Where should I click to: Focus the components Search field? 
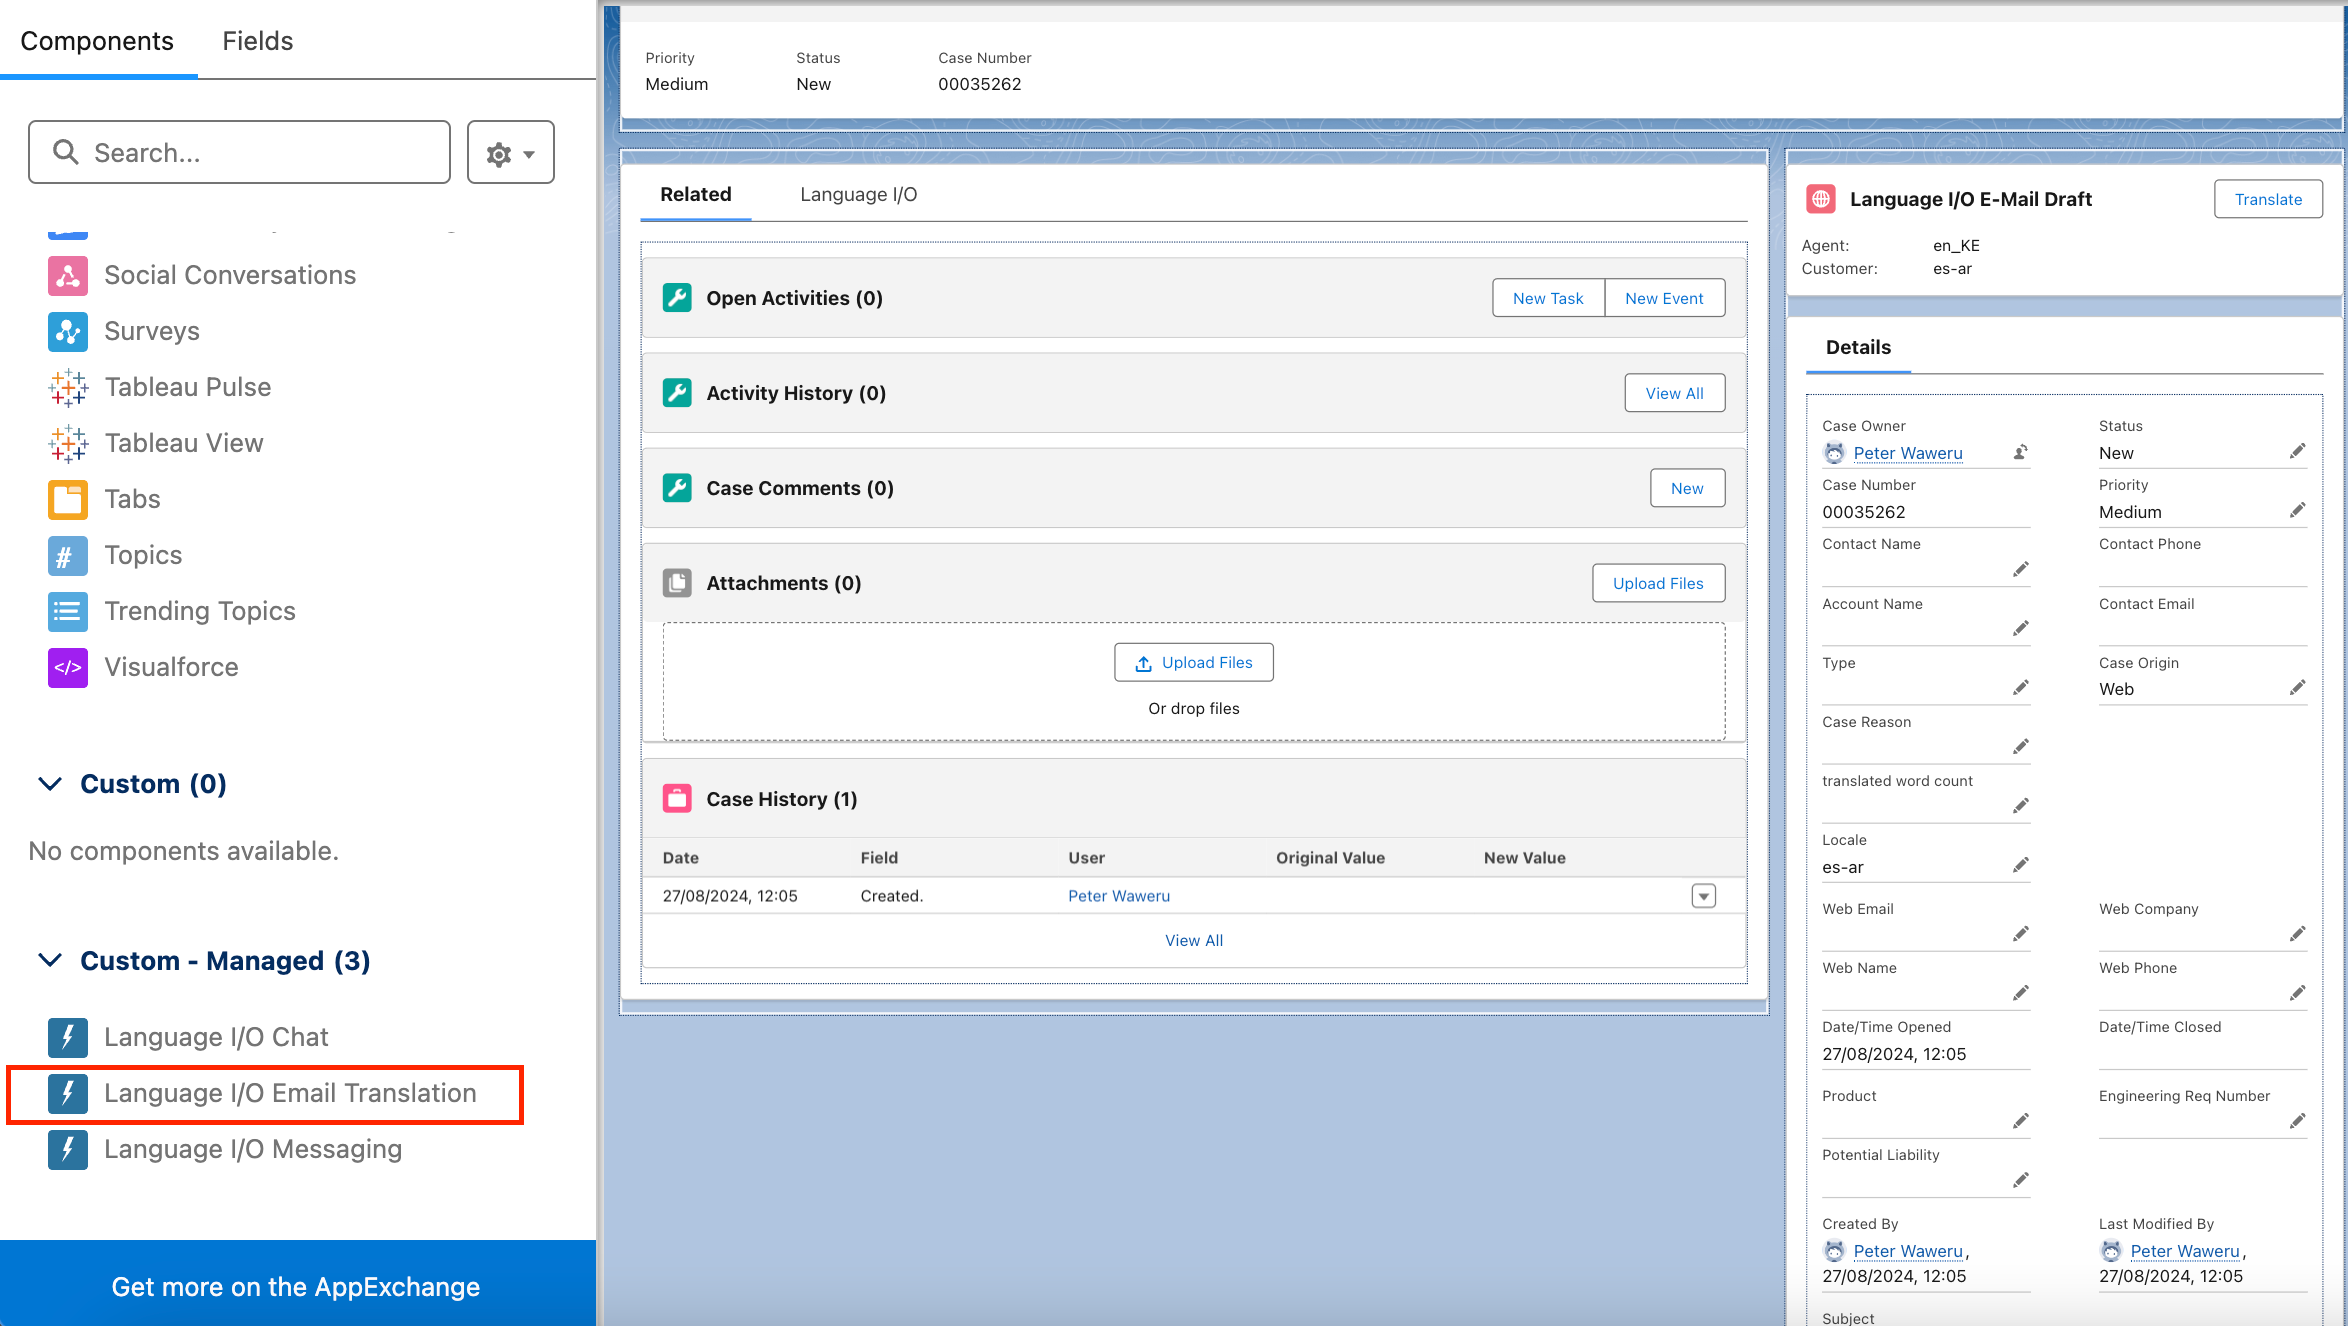coord(239,152)
